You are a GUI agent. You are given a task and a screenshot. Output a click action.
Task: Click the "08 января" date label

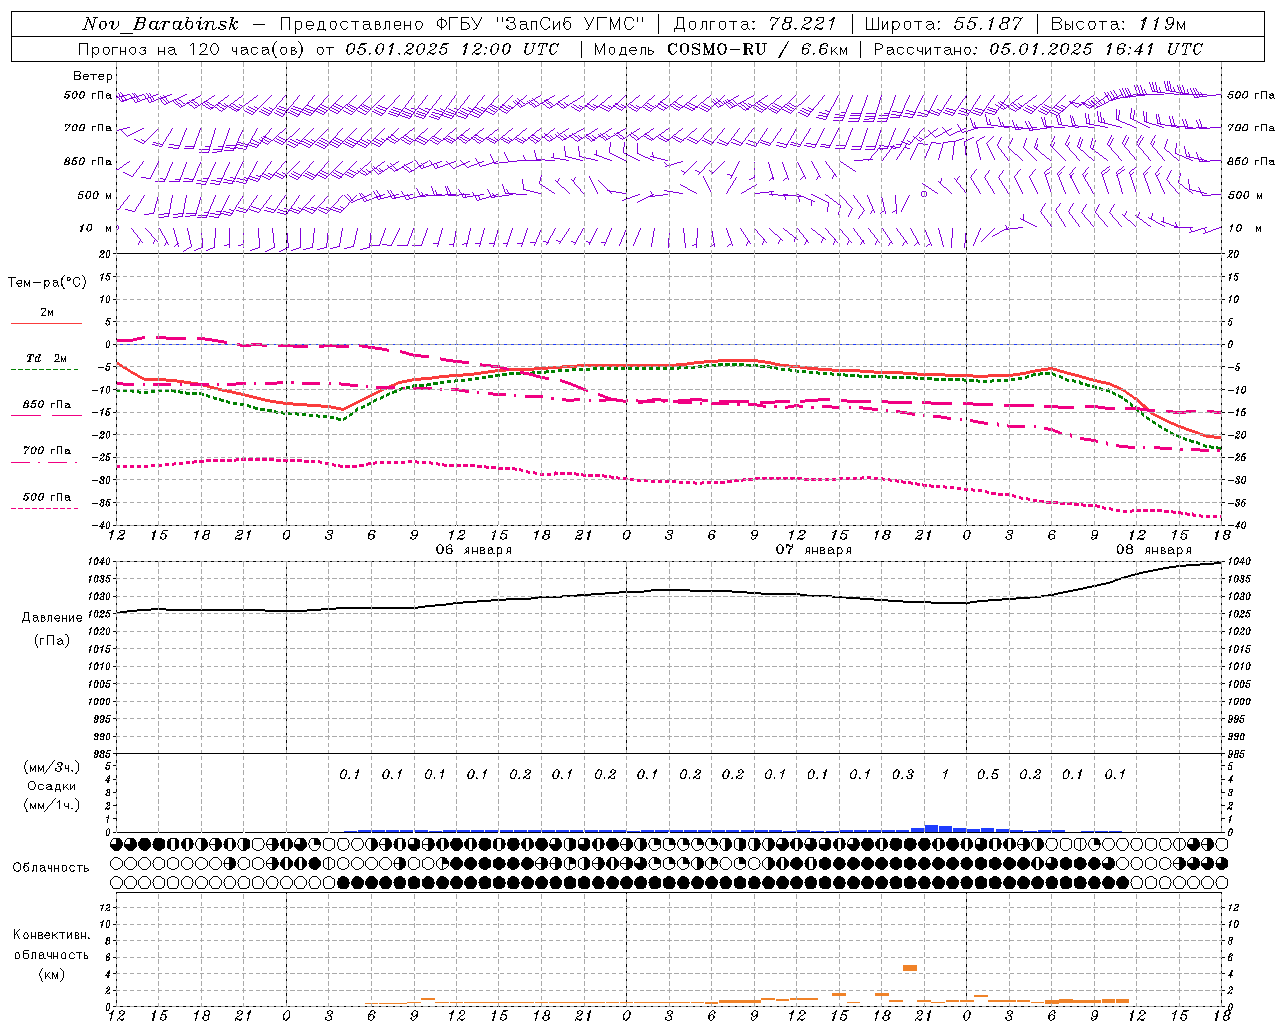coord(1153,550)
